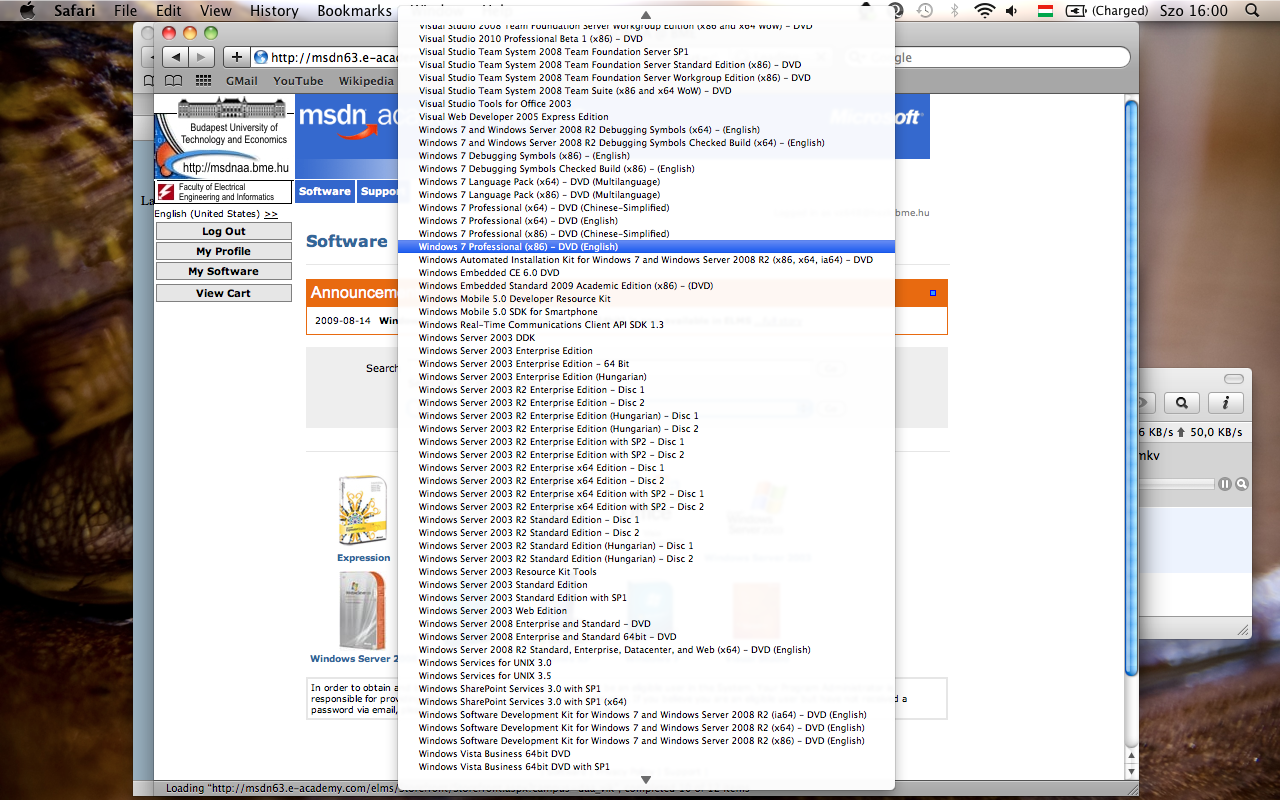Show all bookmarks with open-book icon
Image resolution: width=1280 pixels, height=800 pixels.
tap(174, 81)
